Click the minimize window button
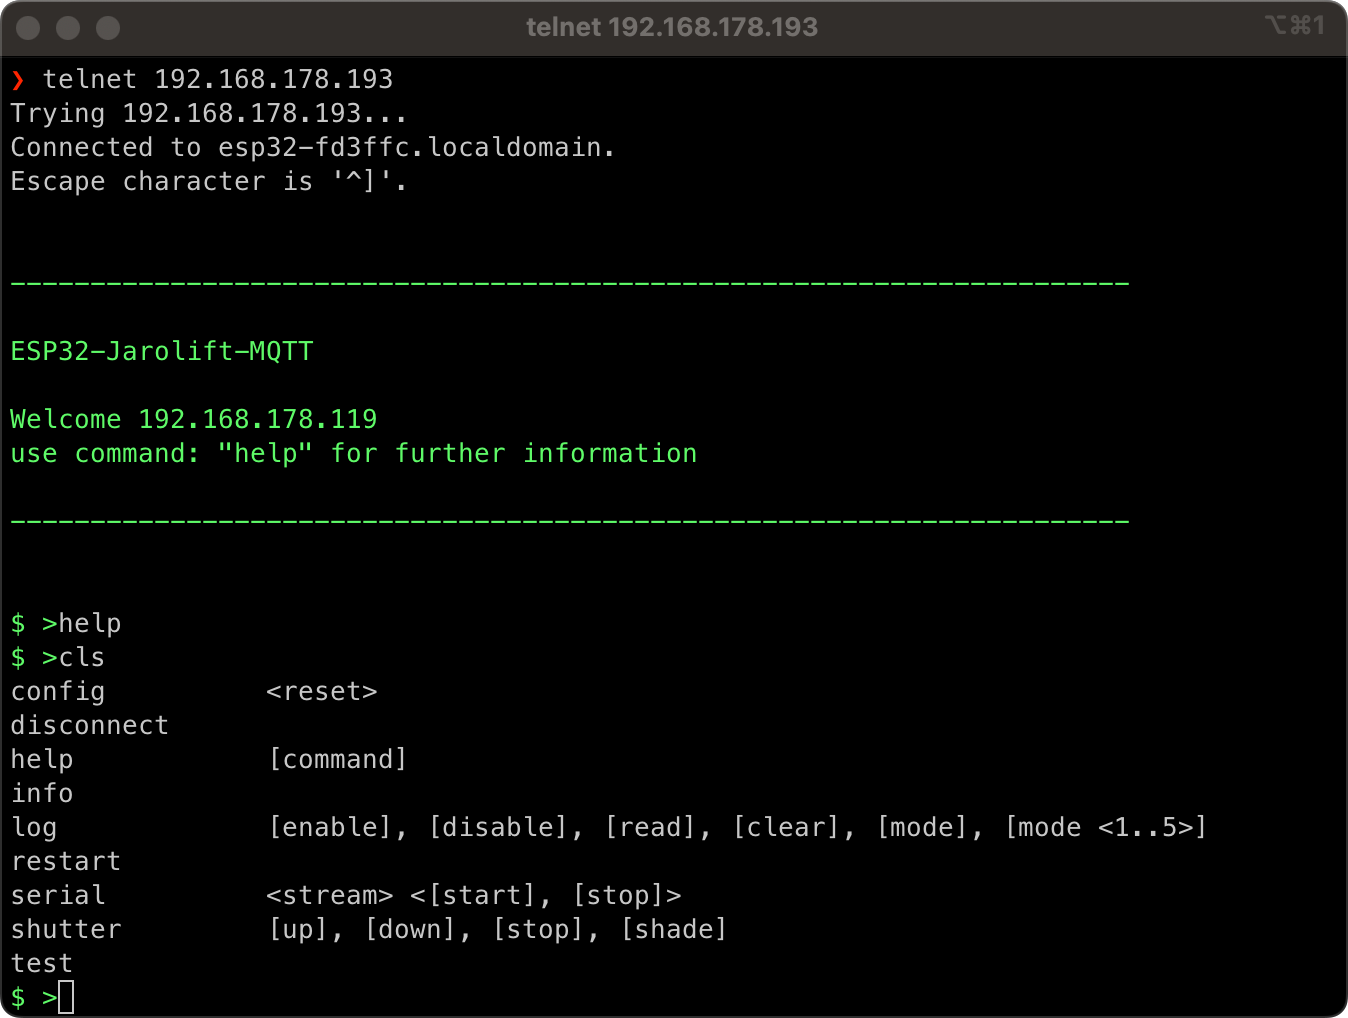 (x=68, y=28)
